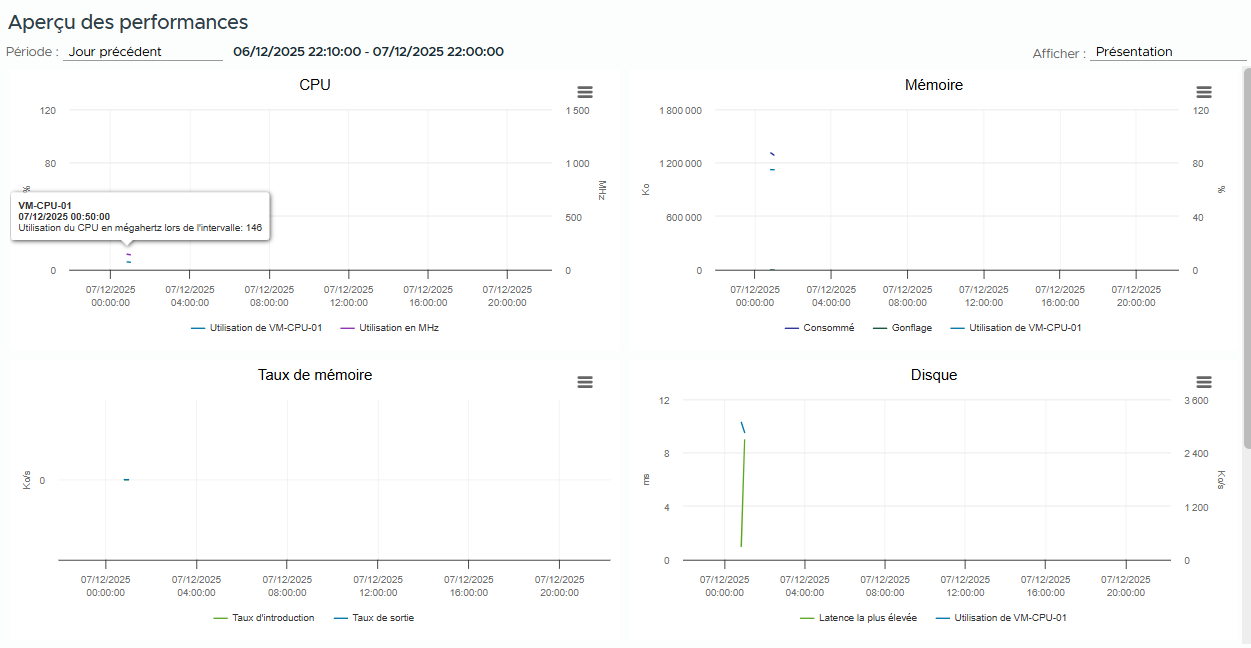Expand the Période dropdown

coord(142,52)
